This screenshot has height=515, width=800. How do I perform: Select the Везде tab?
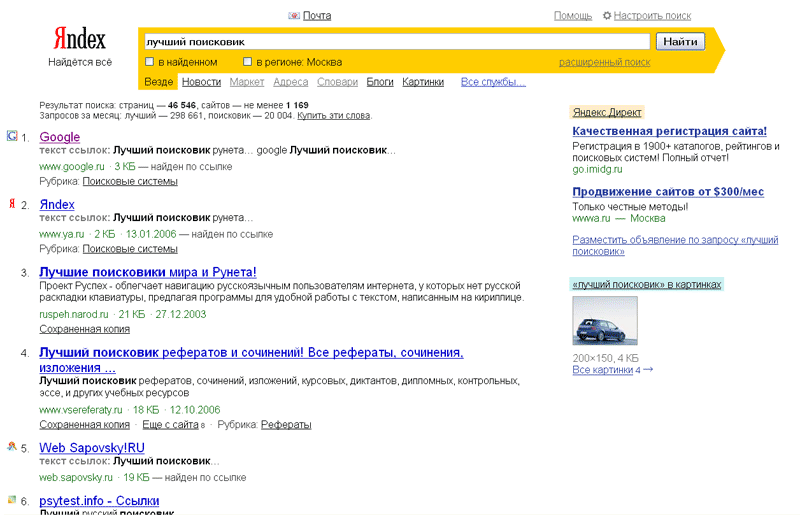159,82
